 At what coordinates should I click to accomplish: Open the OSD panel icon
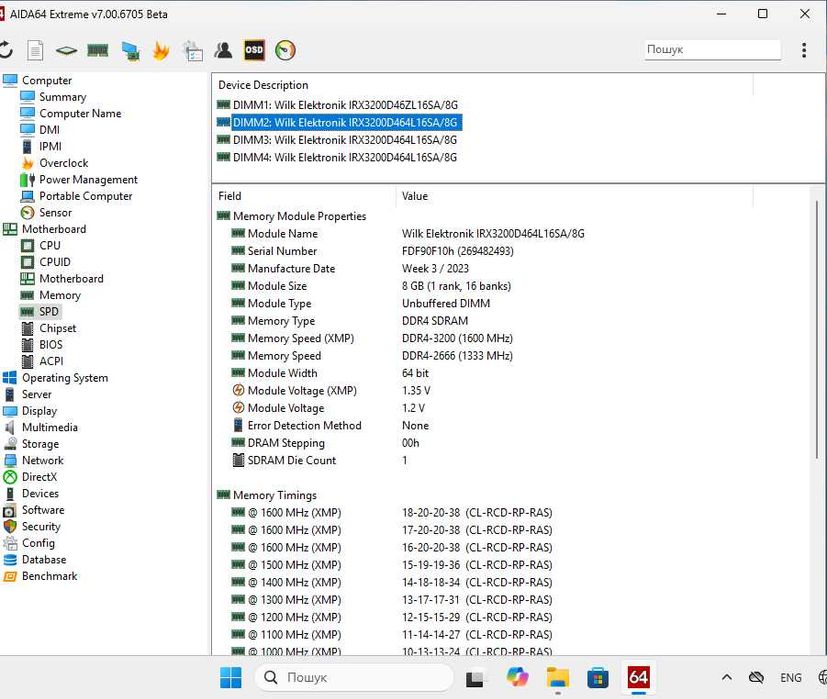(254, 50)
